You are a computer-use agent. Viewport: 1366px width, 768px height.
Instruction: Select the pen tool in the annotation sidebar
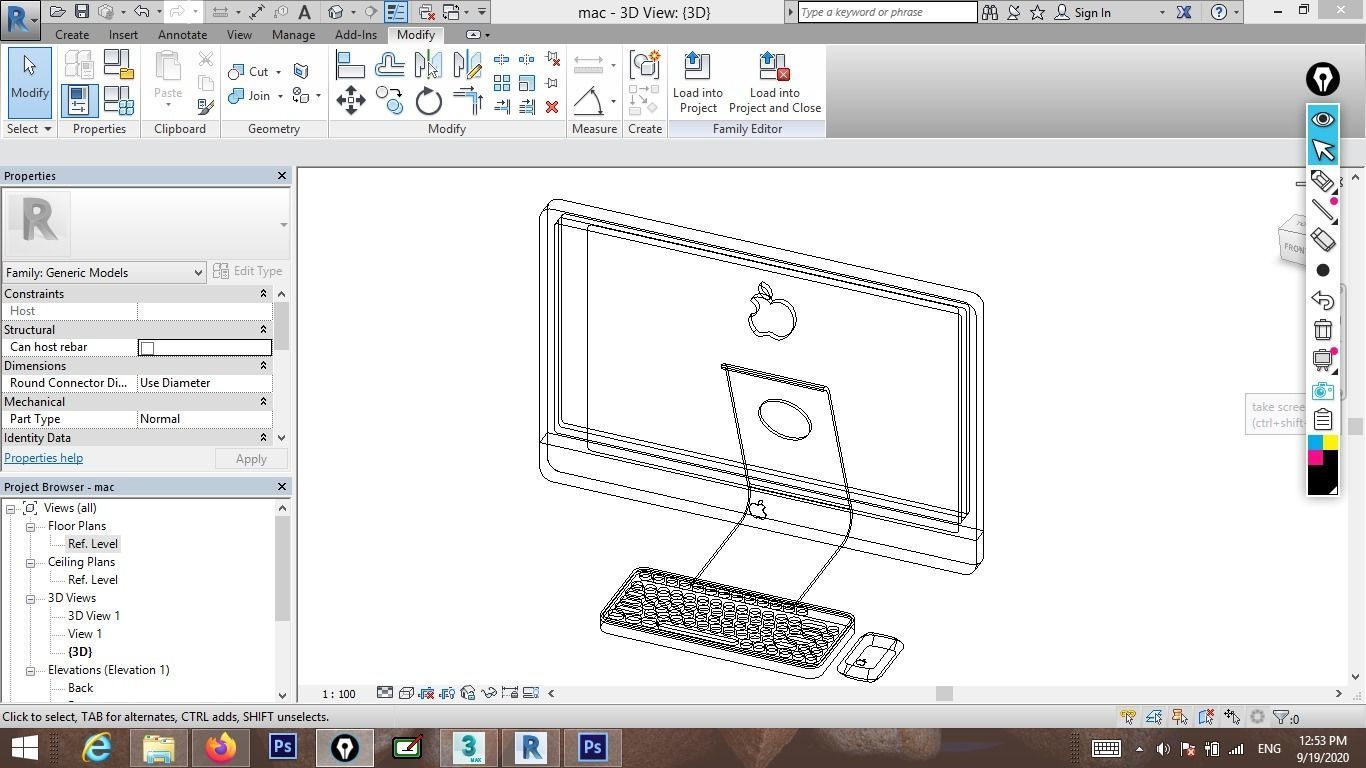(x=1324, y=208)
